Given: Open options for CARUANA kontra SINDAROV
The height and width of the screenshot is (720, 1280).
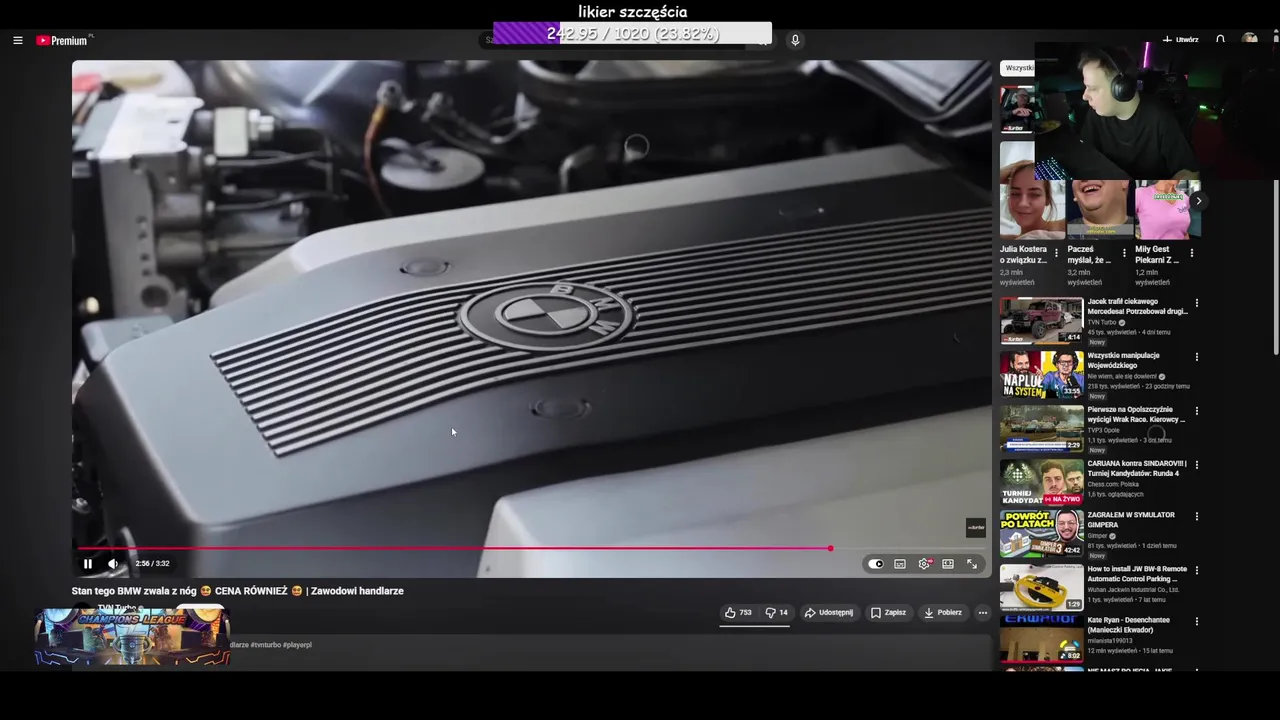Looking at the screenshot, I should pos(1196,465).
